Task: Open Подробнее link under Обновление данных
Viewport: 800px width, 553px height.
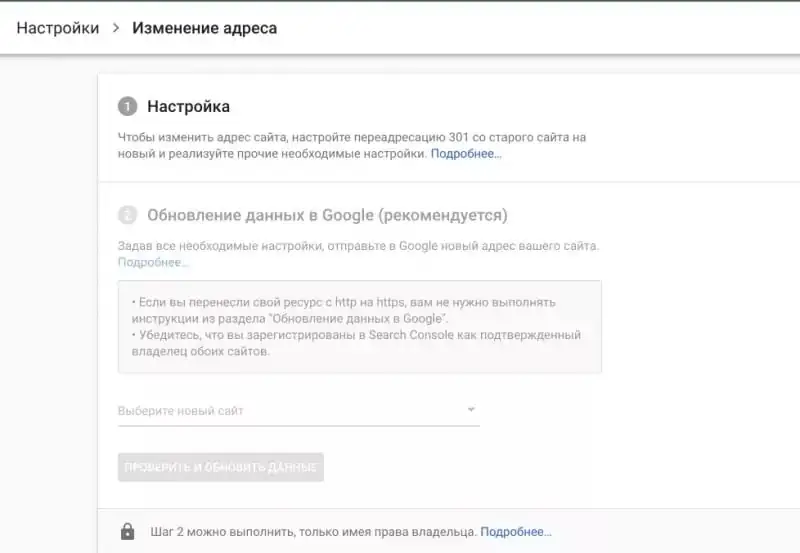Action: [153, 262]
